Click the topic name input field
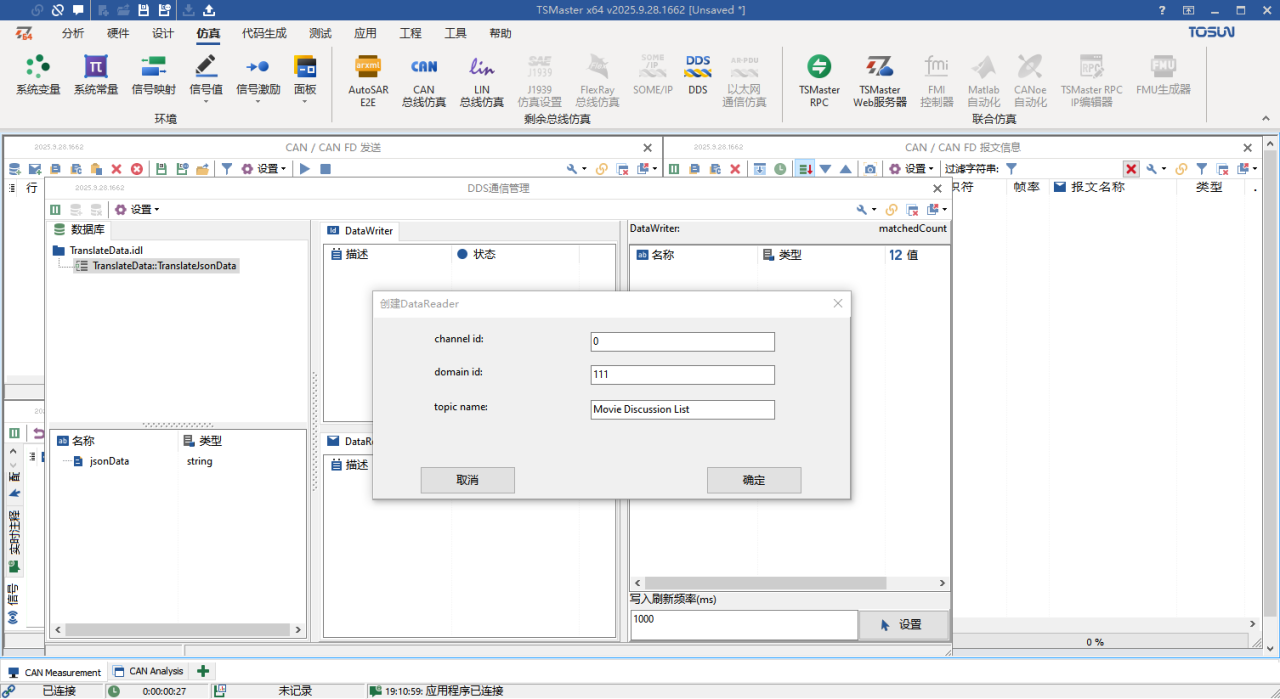The width and height of the screenshot is (1280, 699). click(682, 409)
